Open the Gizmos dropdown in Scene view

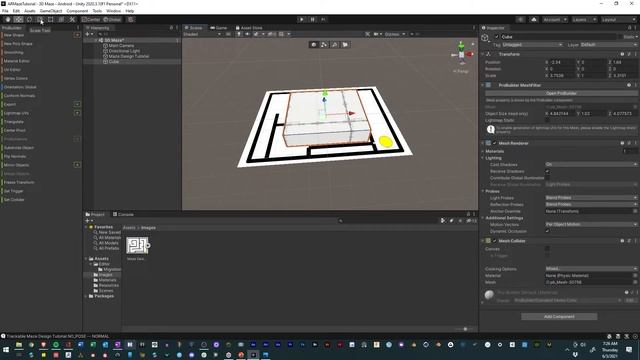coord(395,34)
